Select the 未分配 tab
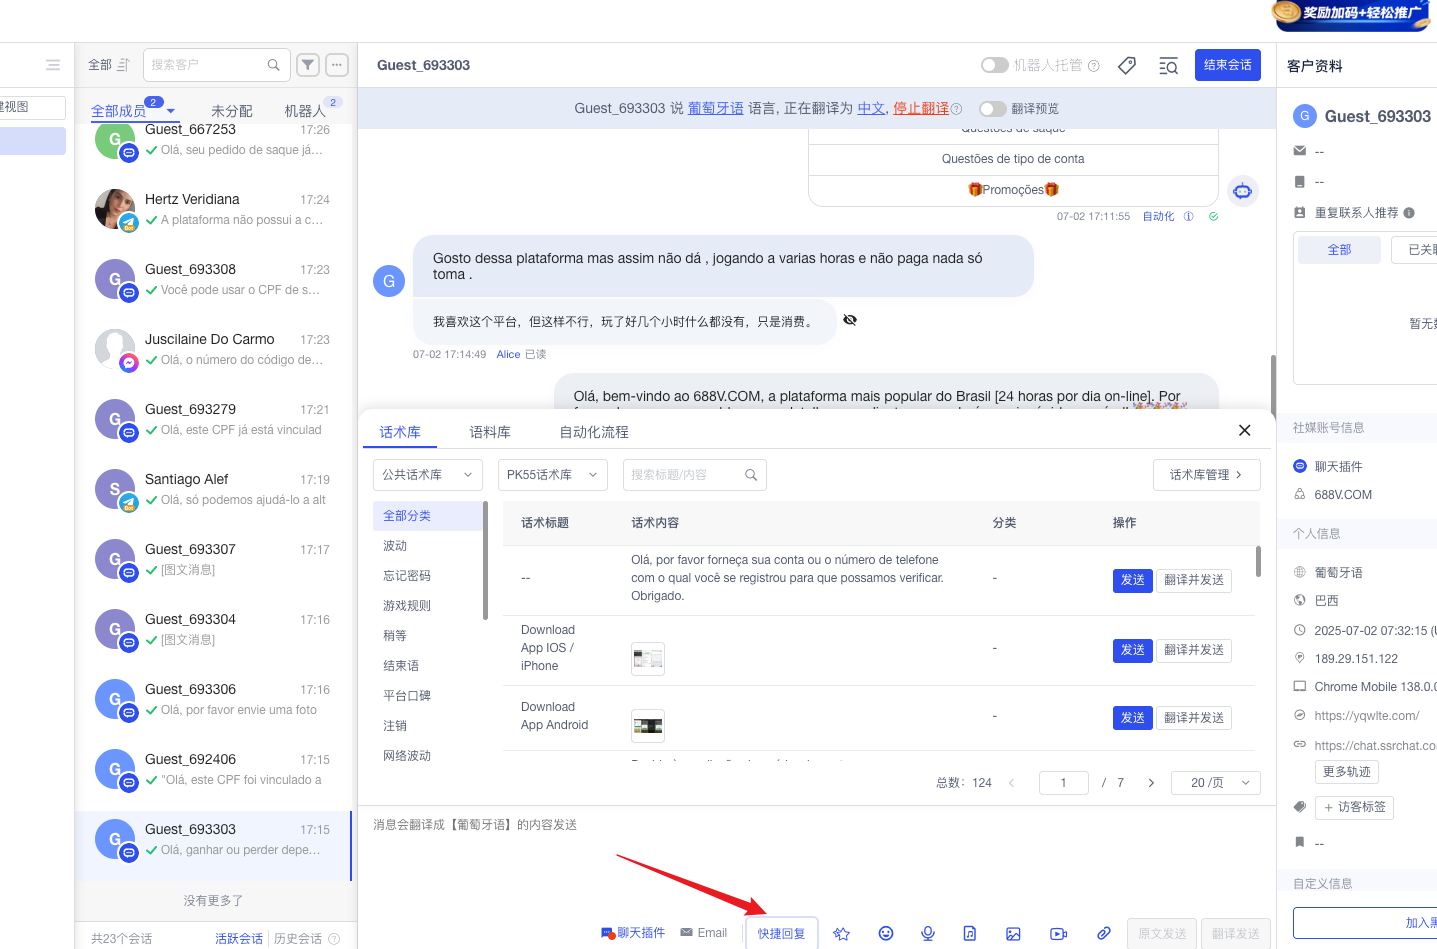Viewport: 1437px width, 949px height. tap(231, 111)
